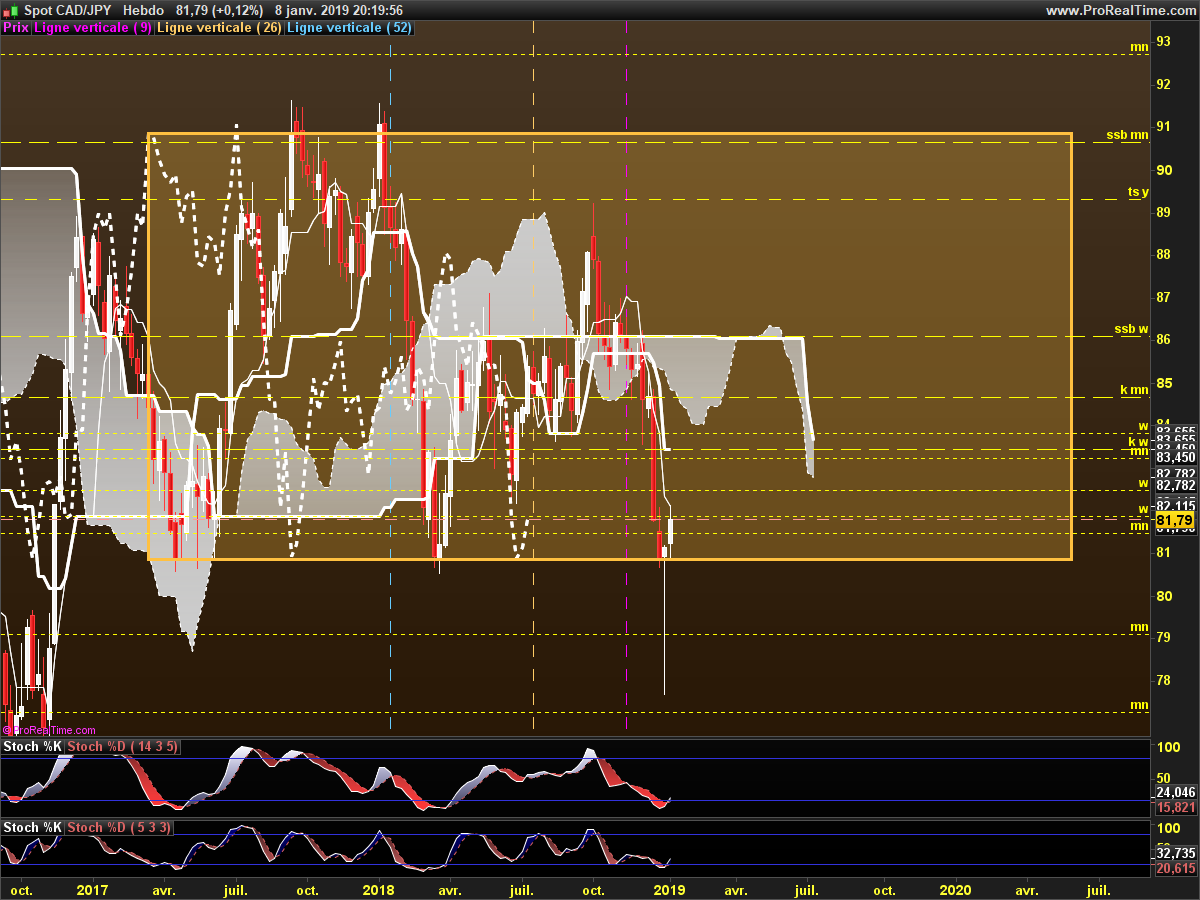Click the 24,046 stochastic value tag
This screenshot has width=1200, height=900.
(1175, 790)
